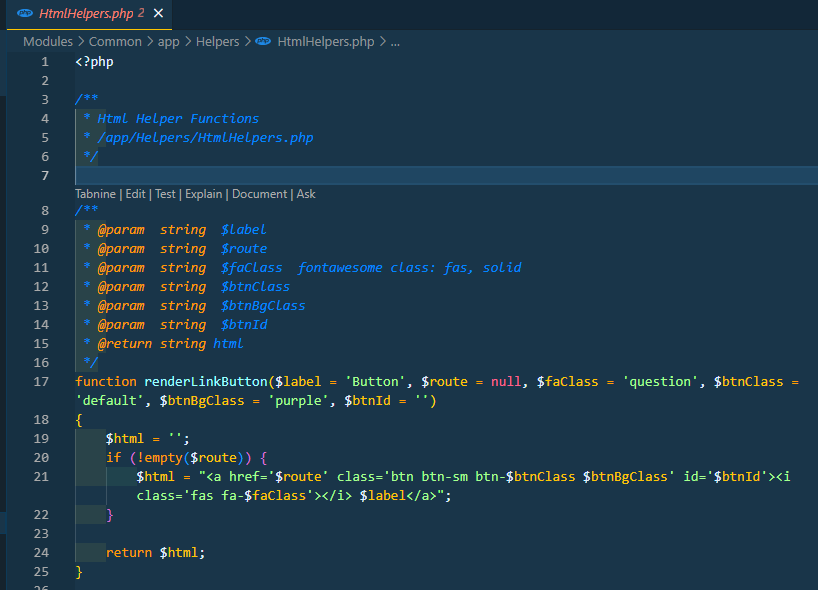Click the '<?php' opening tag
The height and width of the screenshot is (590, 818).
(x=94, y=62)
